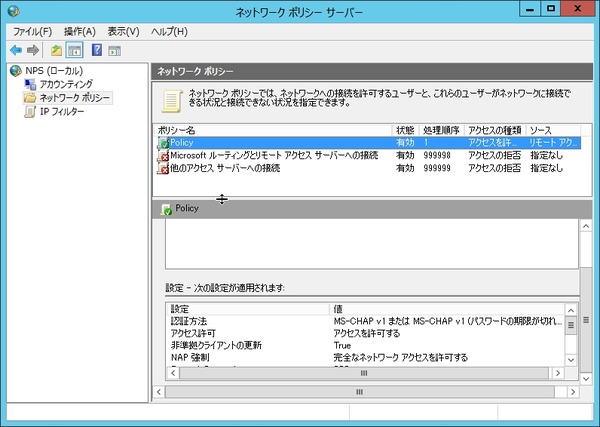Click the 設定 column header in settings table

pos(248,309)
